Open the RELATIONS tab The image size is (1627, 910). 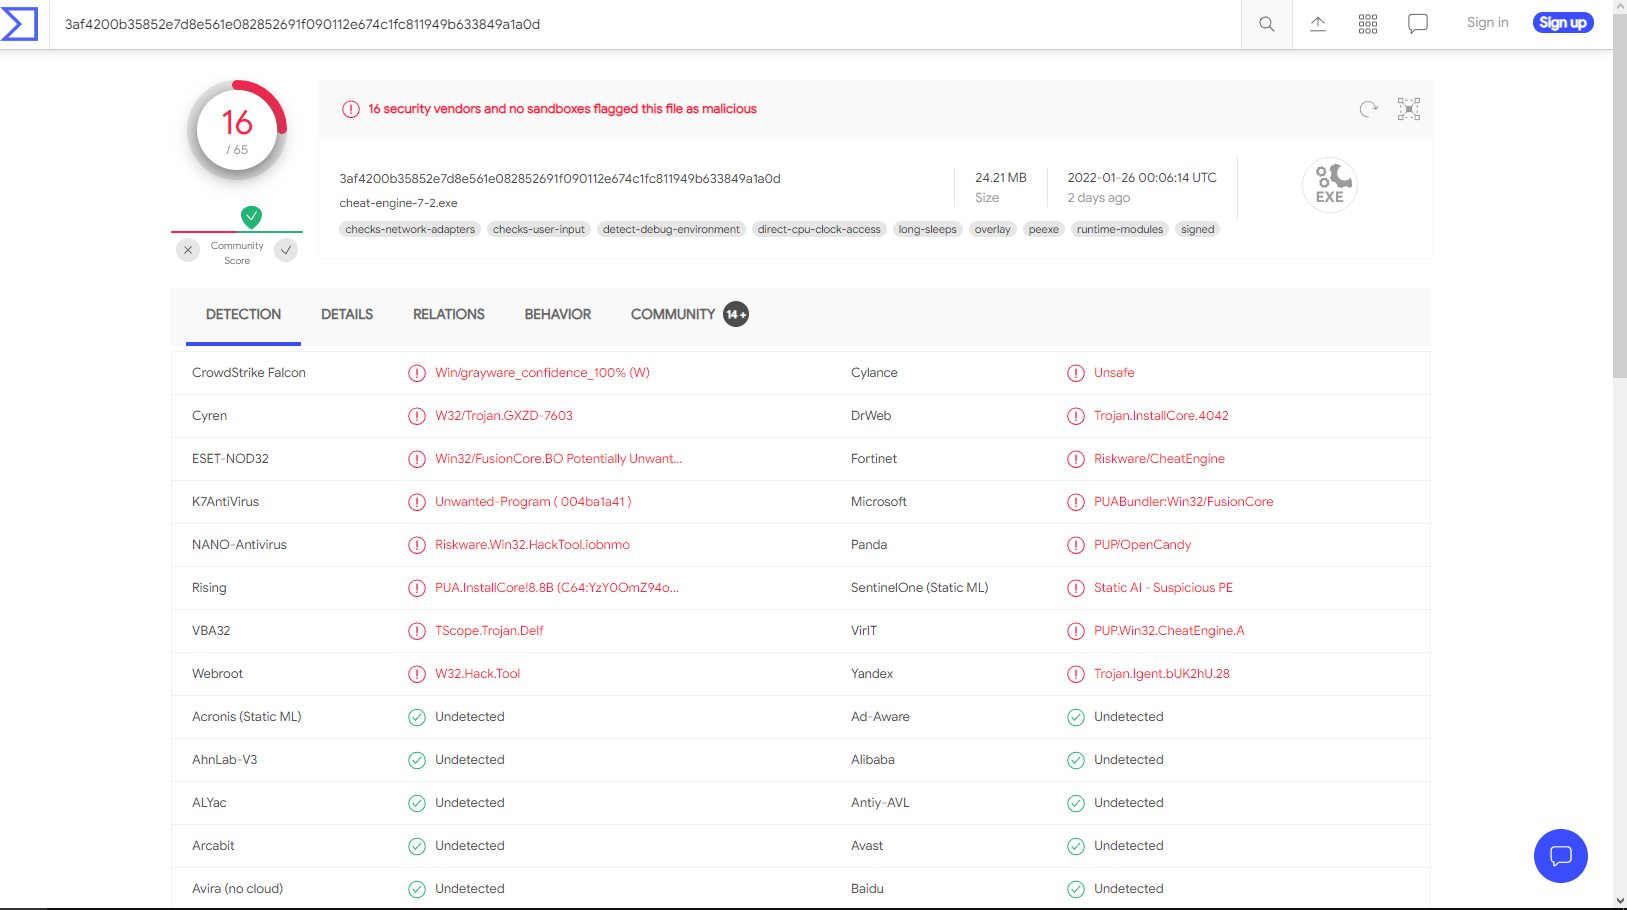pyautogui.click(x=449, y=315)
